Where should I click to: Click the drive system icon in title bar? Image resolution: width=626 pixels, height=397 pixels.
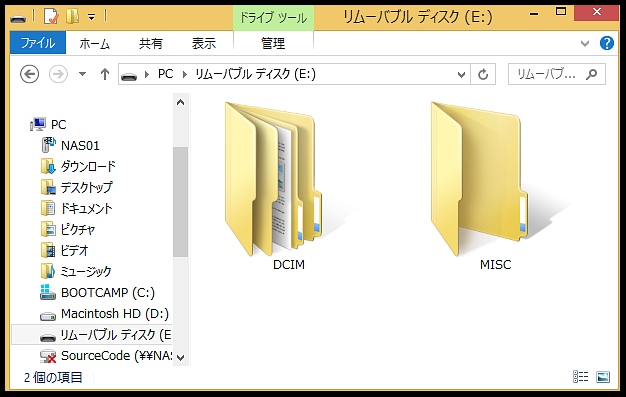pos(18,18)
